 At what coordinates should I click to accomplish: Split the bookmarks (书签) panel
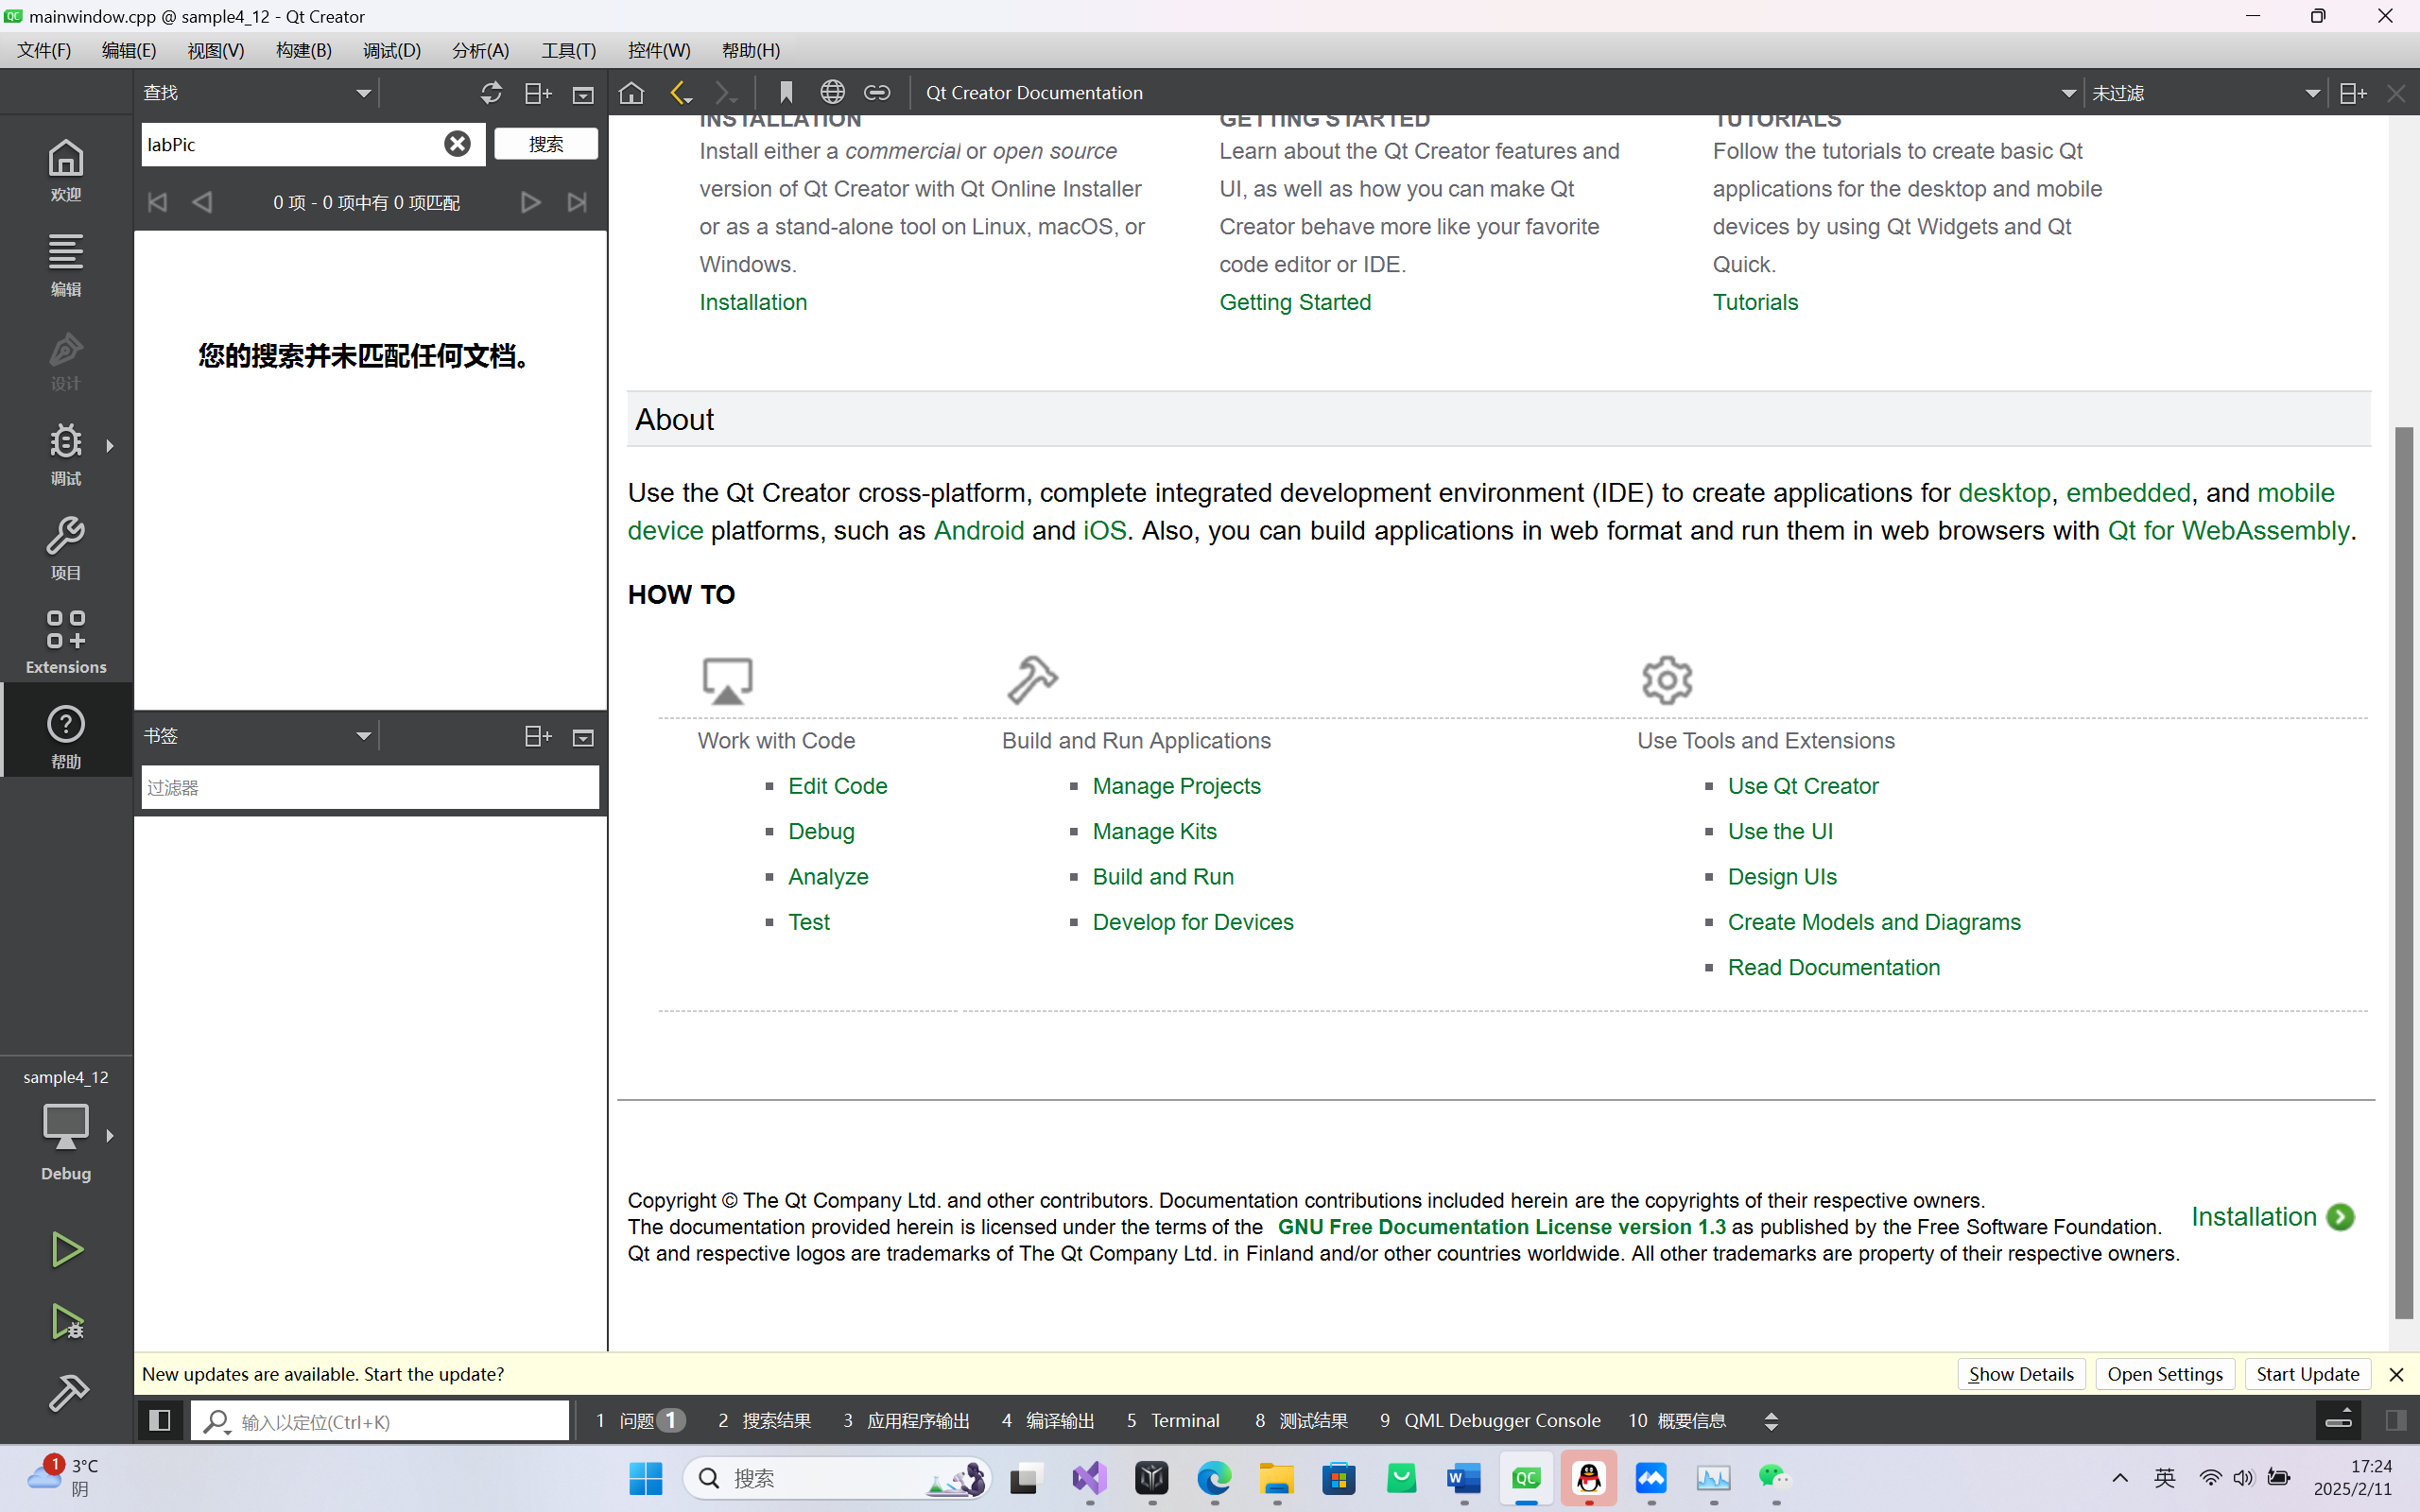tap(538, 737)
